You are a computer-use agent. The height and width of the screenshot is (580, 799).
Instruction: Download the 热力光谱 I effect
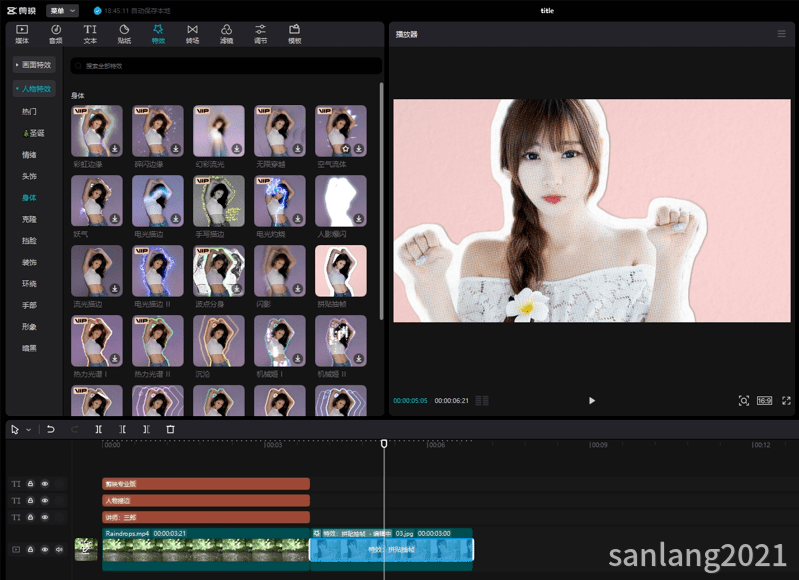click(x=115, y=359)
